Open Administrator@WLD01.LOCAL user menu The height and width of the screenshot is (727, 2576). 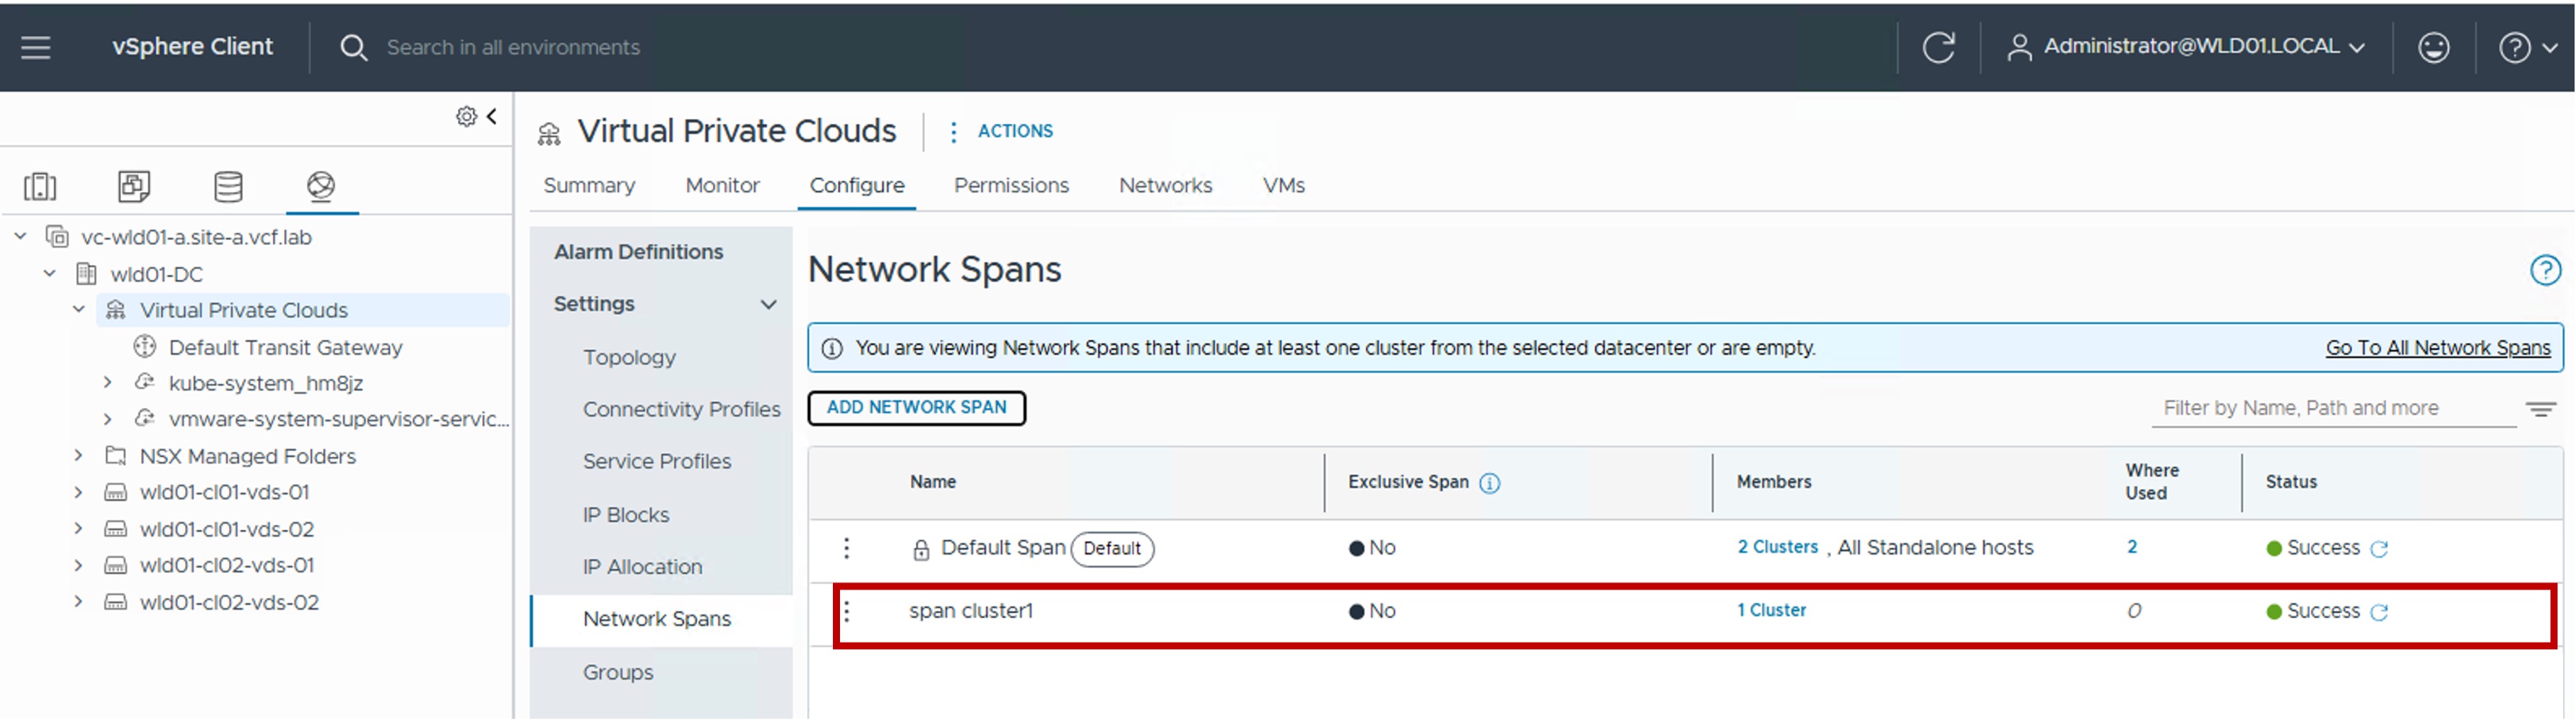click(x=2185, y=47)
